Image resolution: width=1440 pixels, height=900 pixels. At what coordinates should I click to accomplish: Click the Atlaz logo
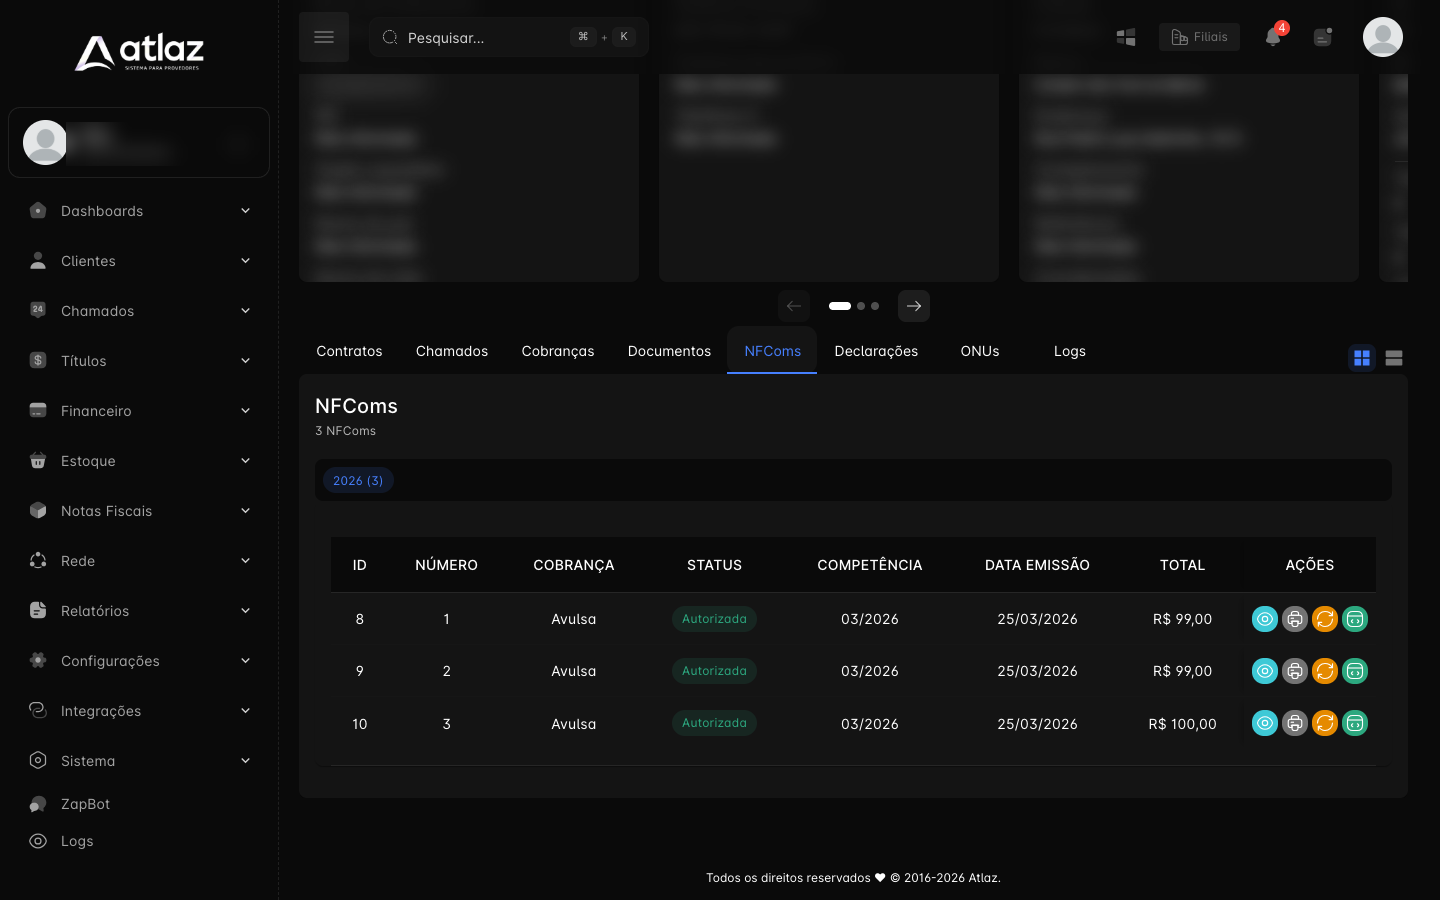(x=139, y=53)
